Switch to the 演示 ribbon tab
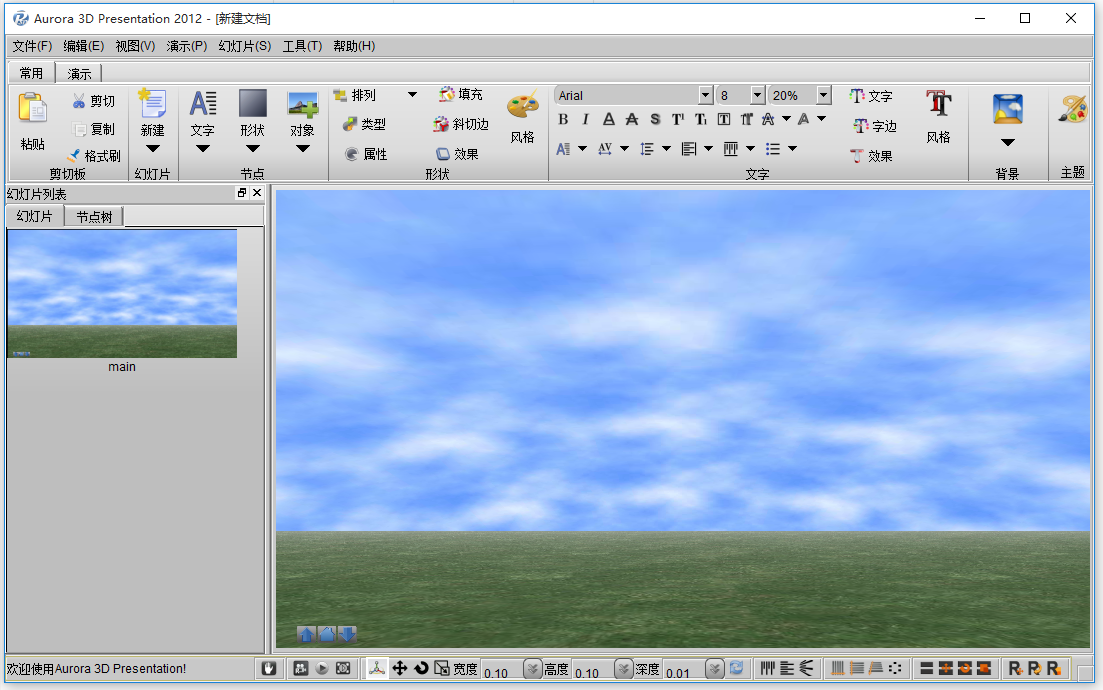 click(x=79, y=72)
